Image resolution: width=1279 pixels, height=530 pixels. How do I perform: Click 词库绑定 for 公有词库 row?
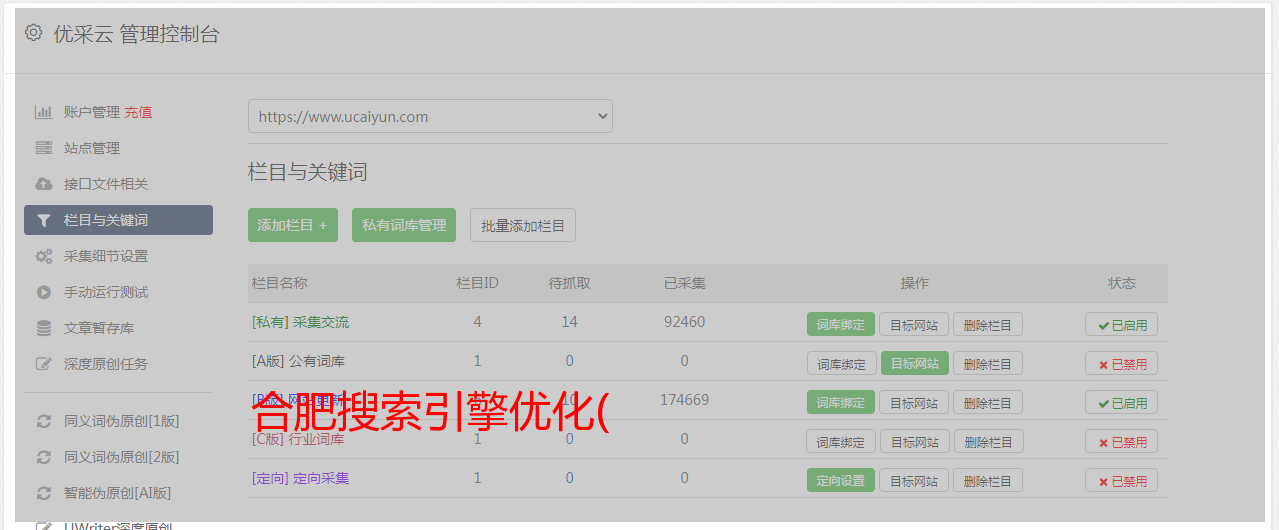point(841,363)
